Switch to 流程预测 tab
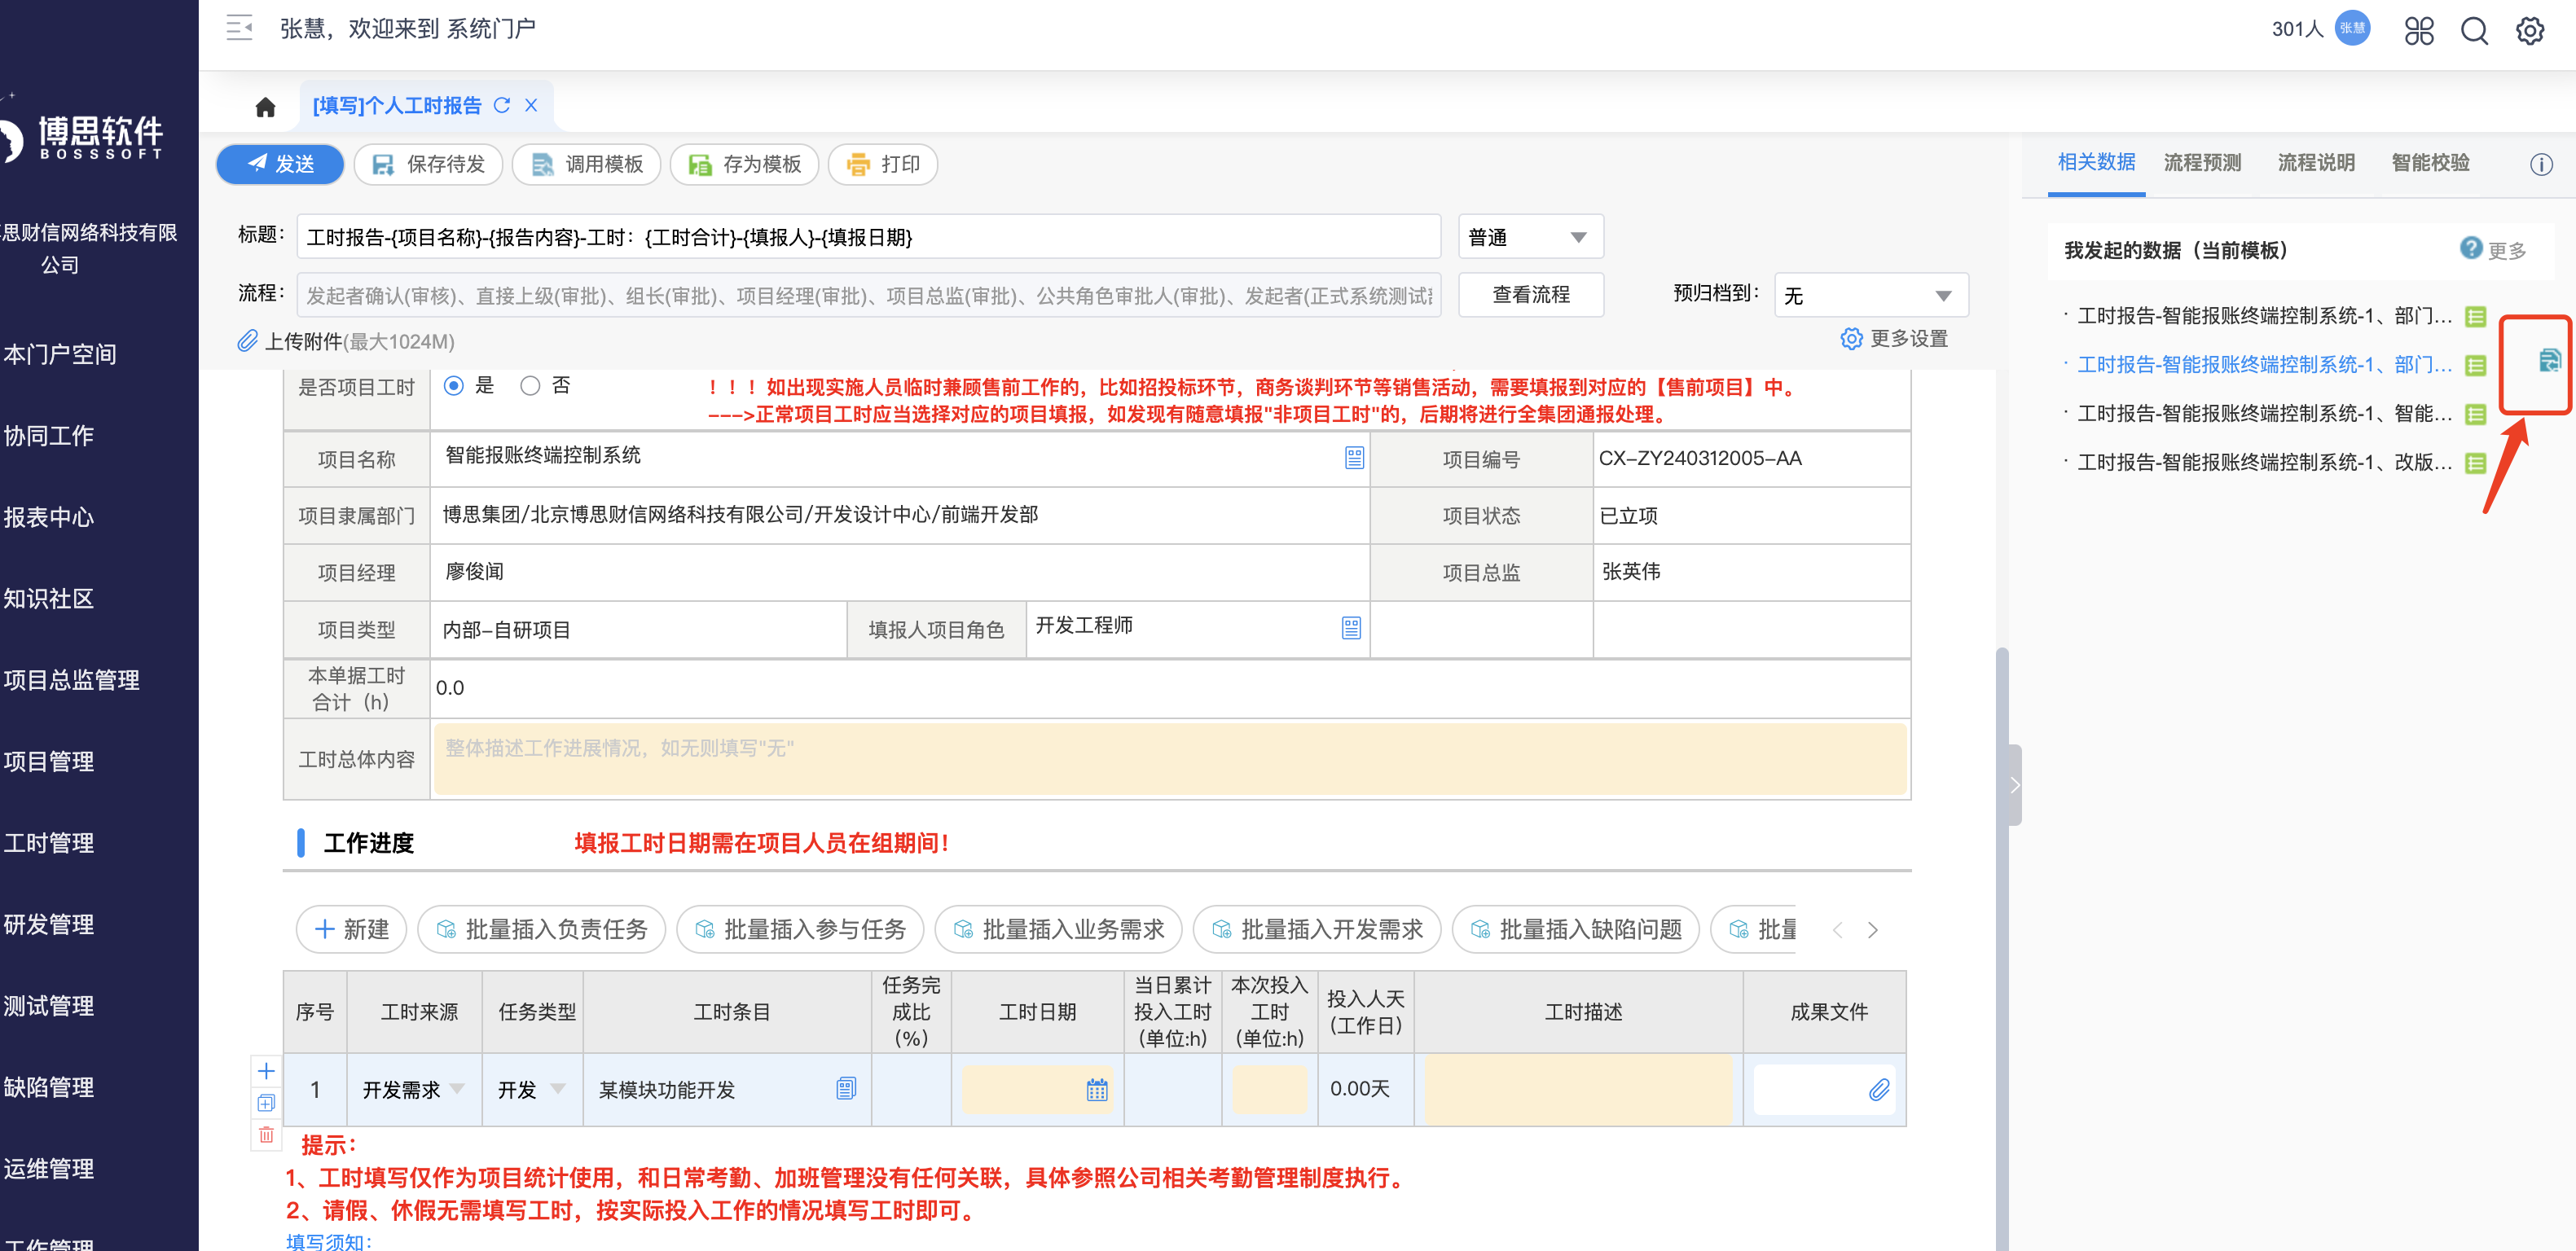 click(x=2202, y=163)
